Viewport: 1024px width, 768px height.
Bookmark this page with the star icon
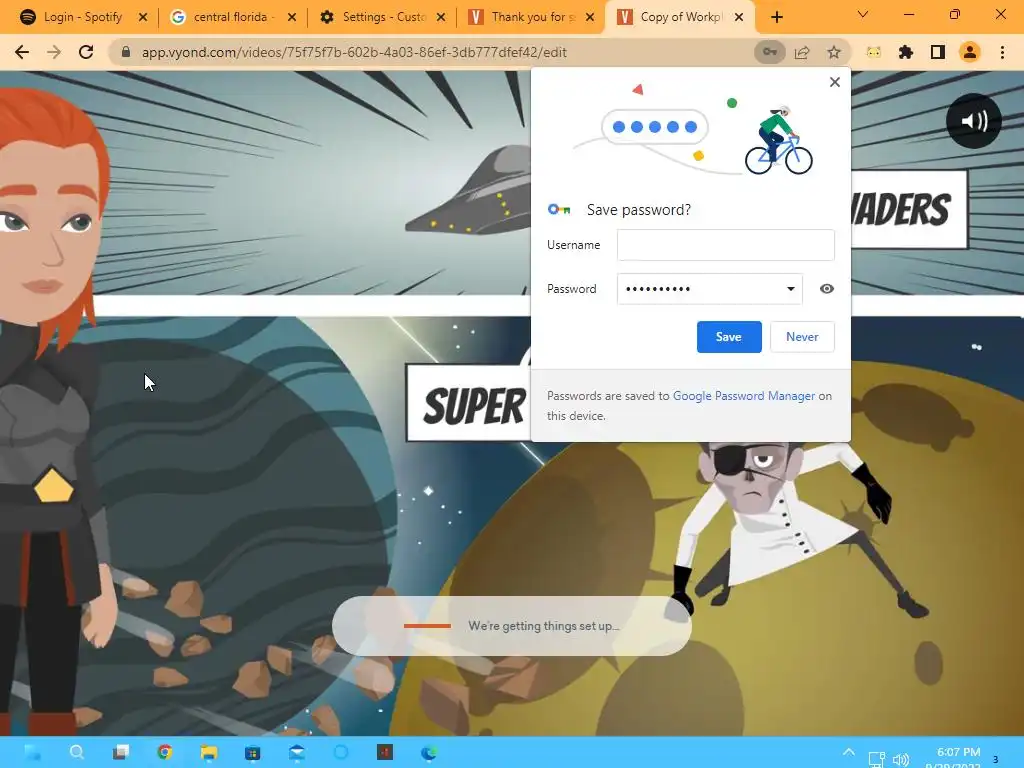pos(834,52)
